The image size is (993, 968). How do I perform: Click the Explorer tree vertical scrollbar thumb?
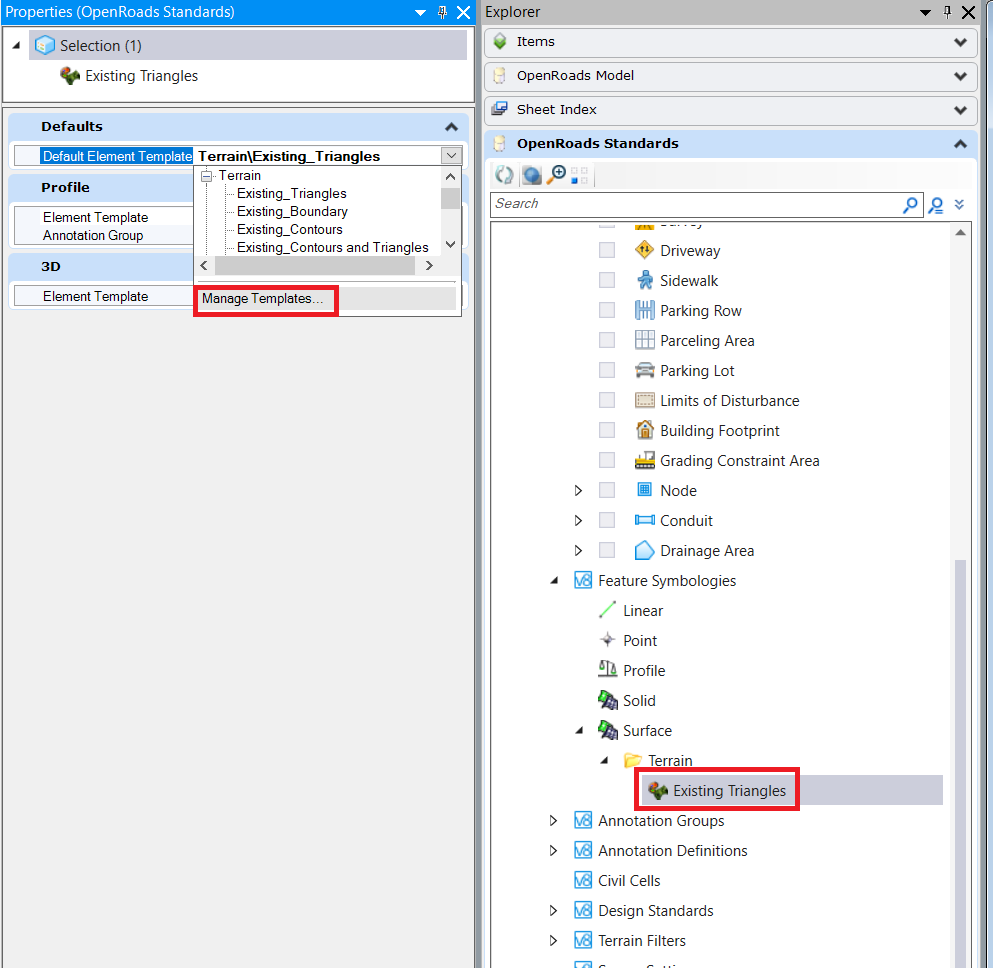point(960,763)
